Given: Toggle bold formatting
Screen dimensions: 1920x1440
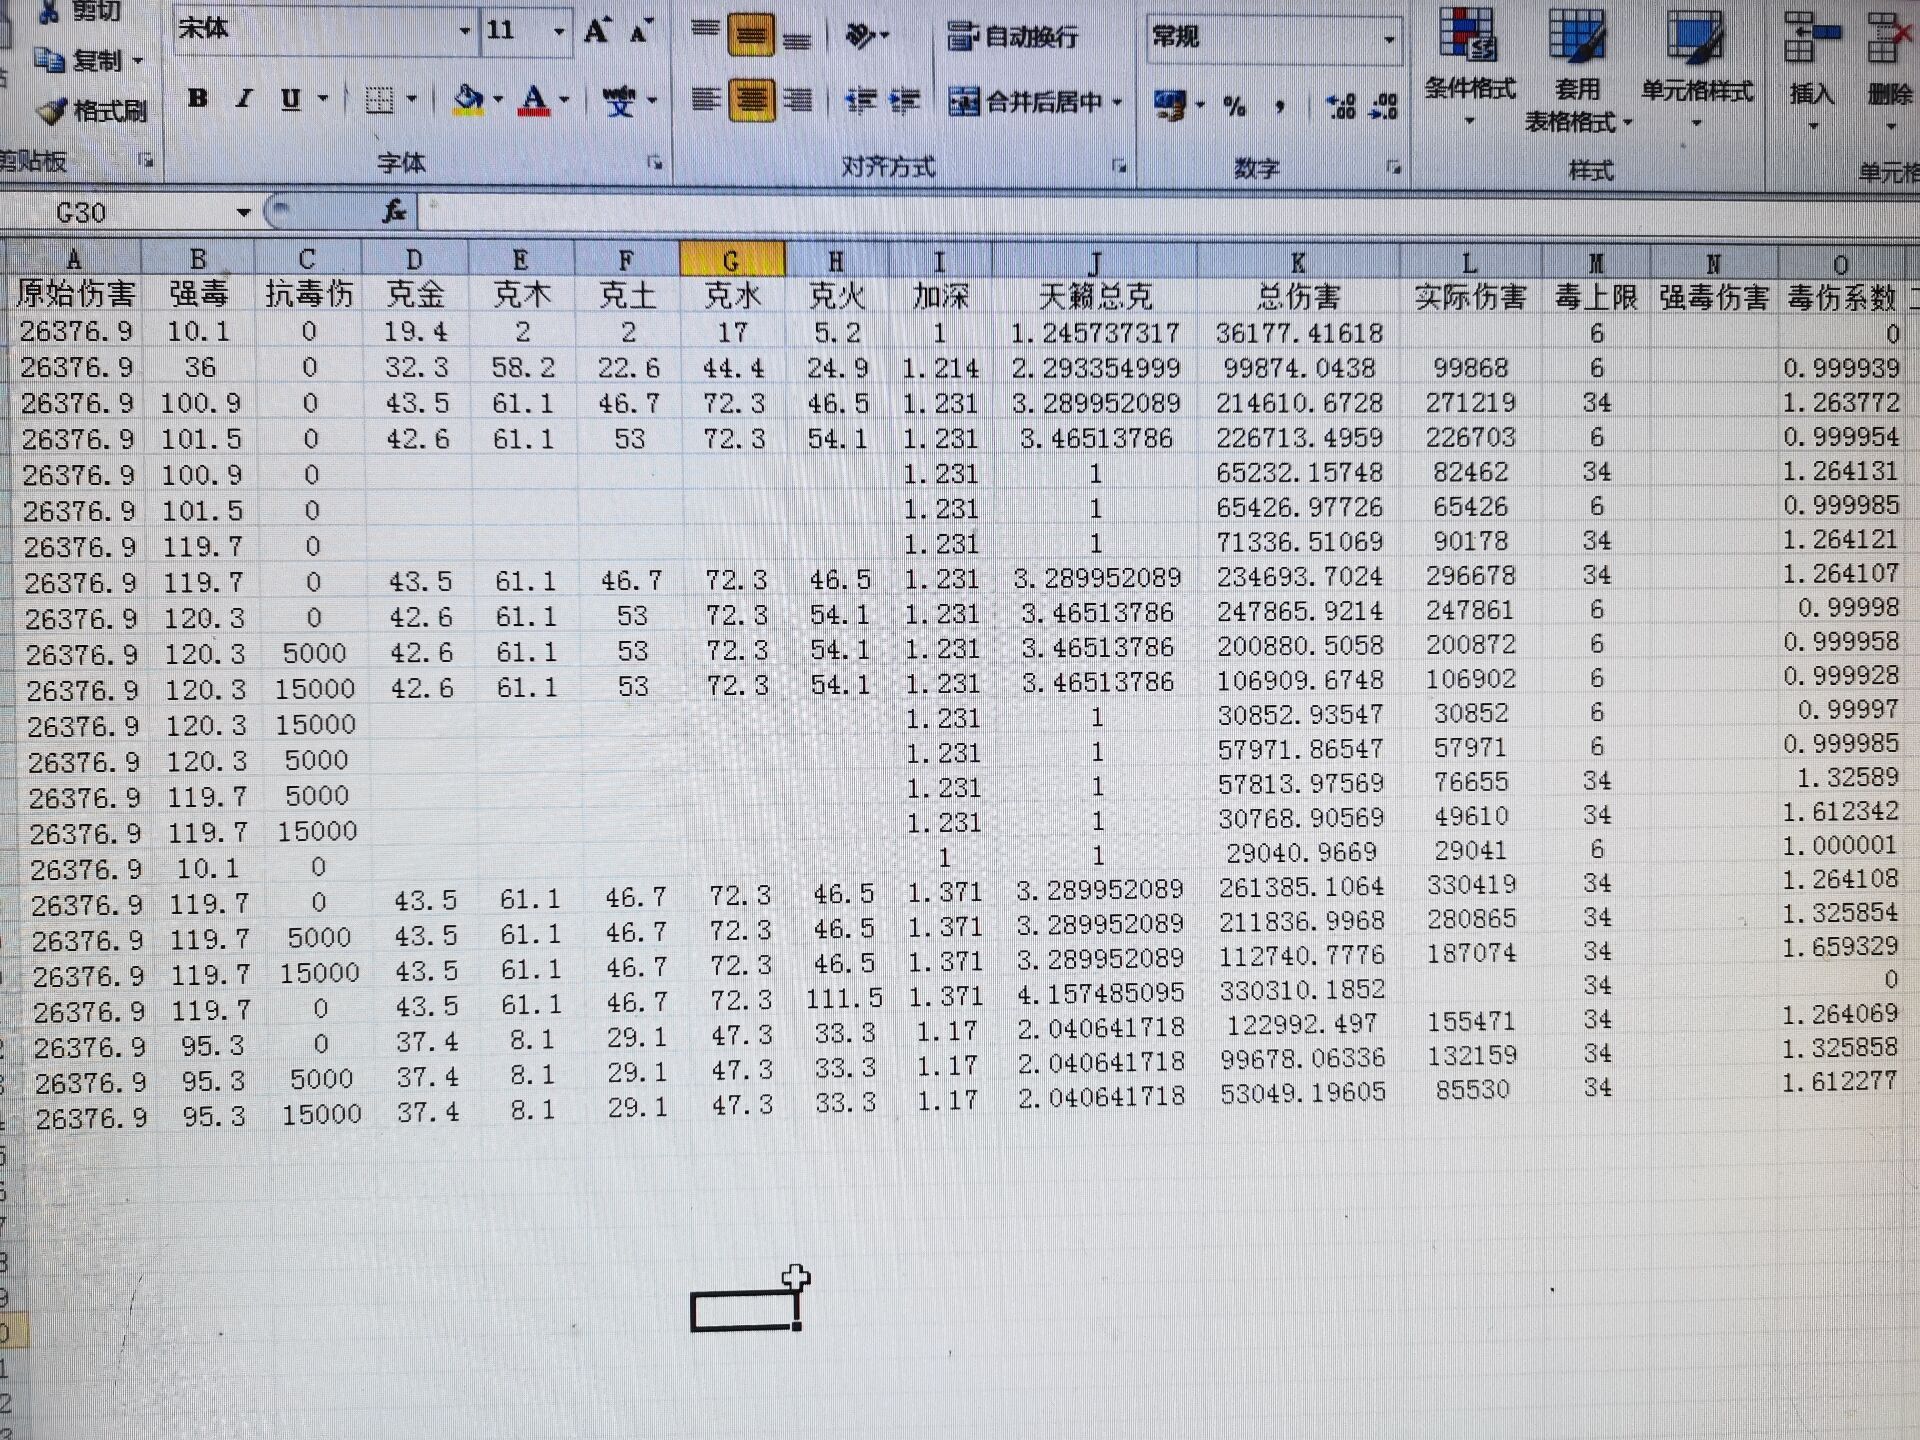Looking at the screenshot, I should 198,98.
